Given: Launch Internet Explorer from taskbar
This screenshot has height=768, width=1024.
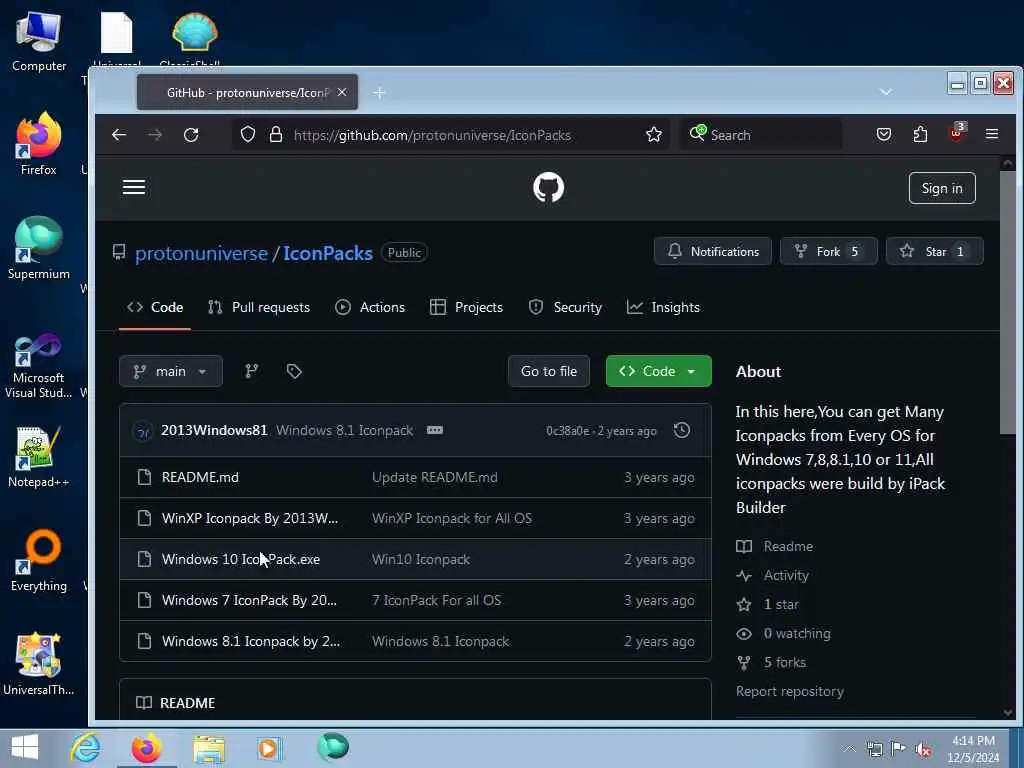Looking at the screenshot, I should (86, 748).
